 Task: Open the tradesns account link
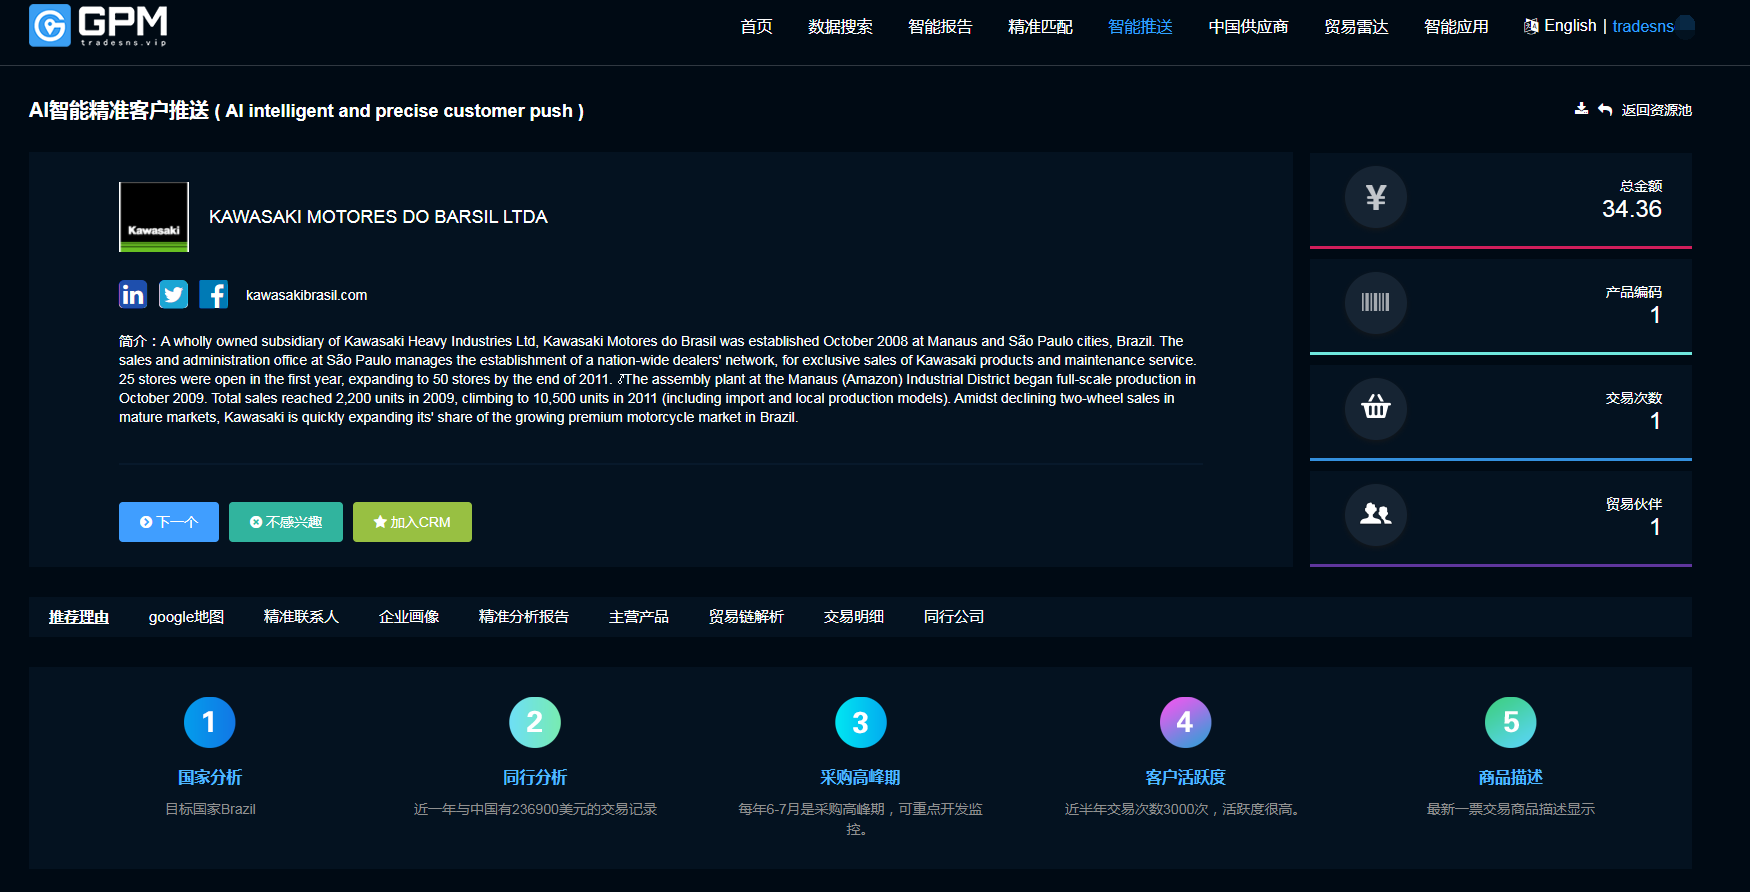(x=1643, y=26)
